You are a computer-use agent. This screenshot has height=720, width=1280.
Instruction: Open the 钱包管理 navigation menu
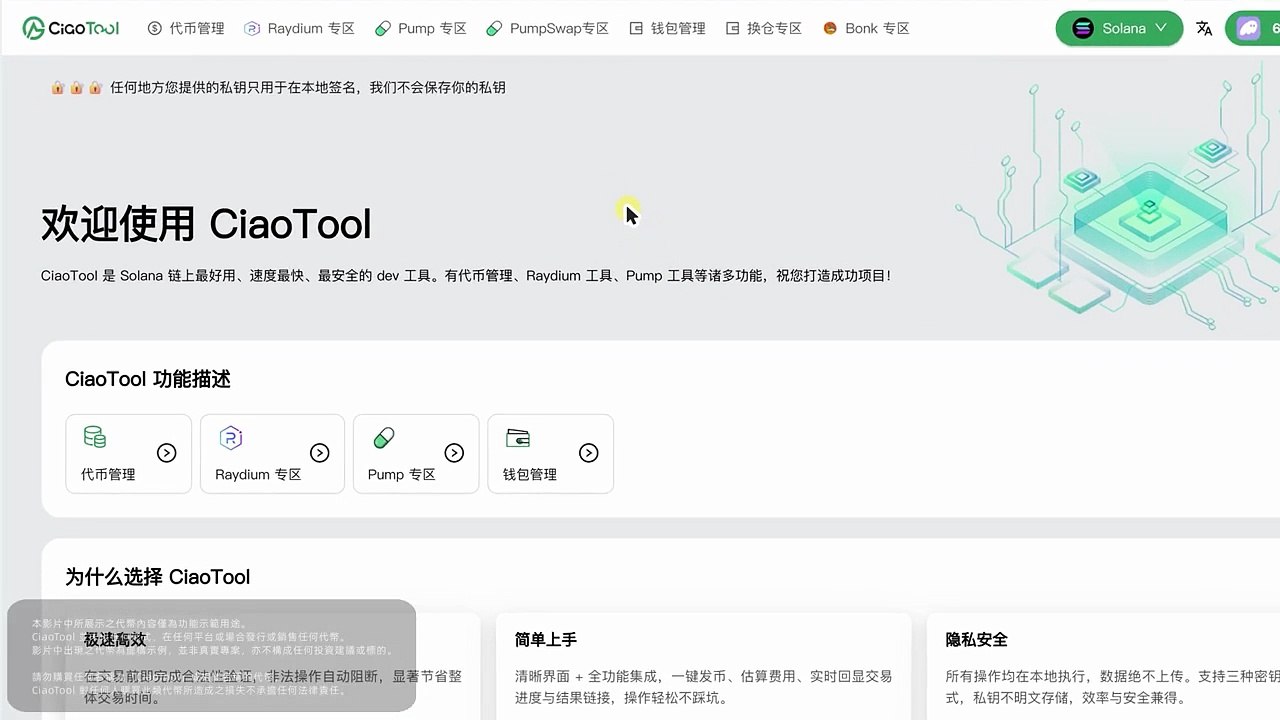(x=667, y=29)
